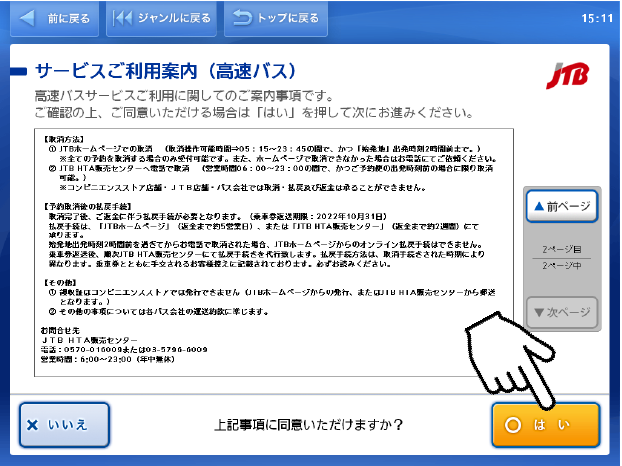Click the question 上記事項に同意いただけますか？
Viewport: 622px width, 466px height.
tap(309, 425)
